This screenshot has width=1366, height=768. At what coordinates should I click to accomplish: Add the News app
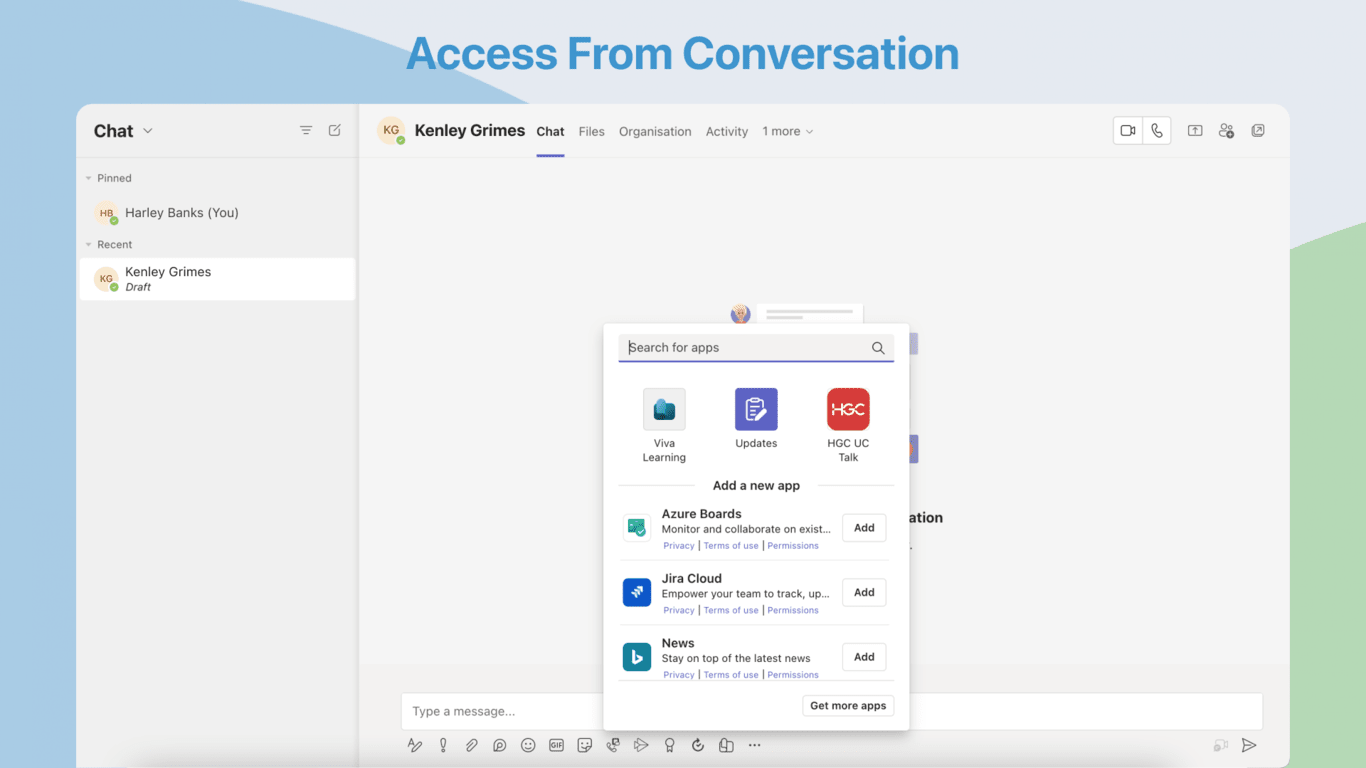click(x=864, y=657)
